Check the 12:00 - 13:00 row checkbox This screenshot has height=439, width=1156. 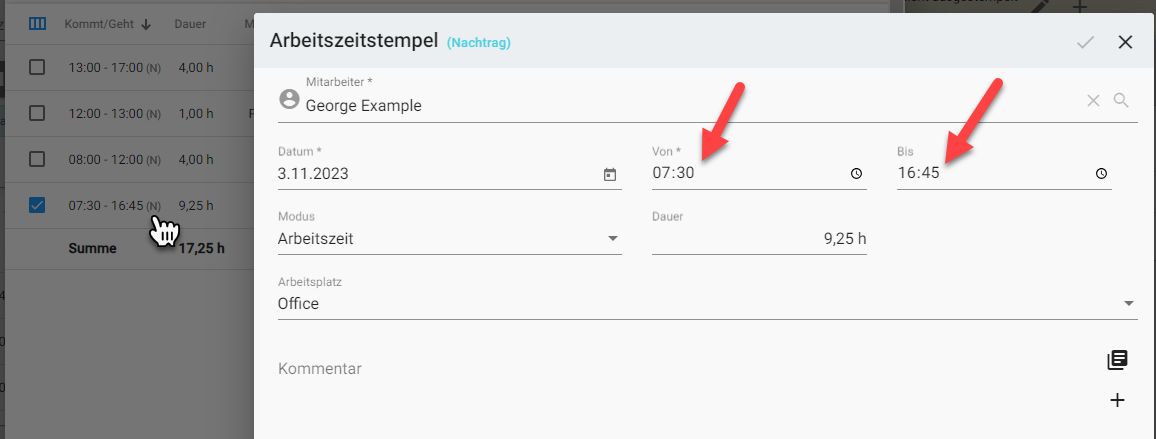tap(37, 113)
